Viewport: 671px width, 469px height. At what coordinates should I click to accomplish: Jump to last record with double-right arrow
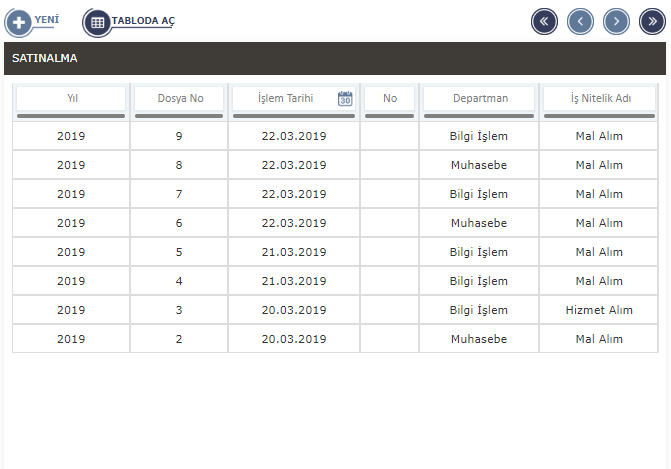[652, 21]
